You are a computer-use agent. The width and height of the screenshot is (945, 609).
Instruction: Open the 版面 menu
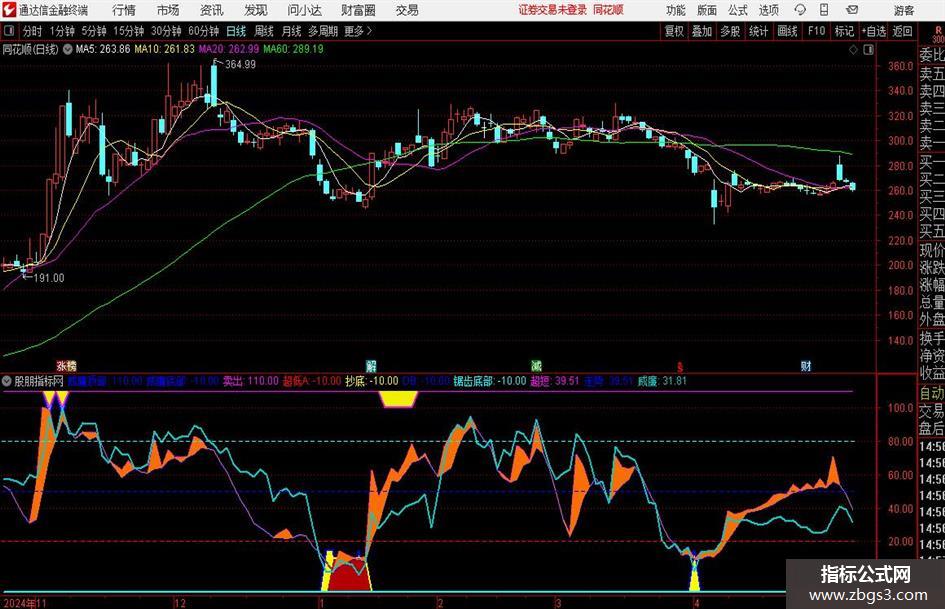707,10
